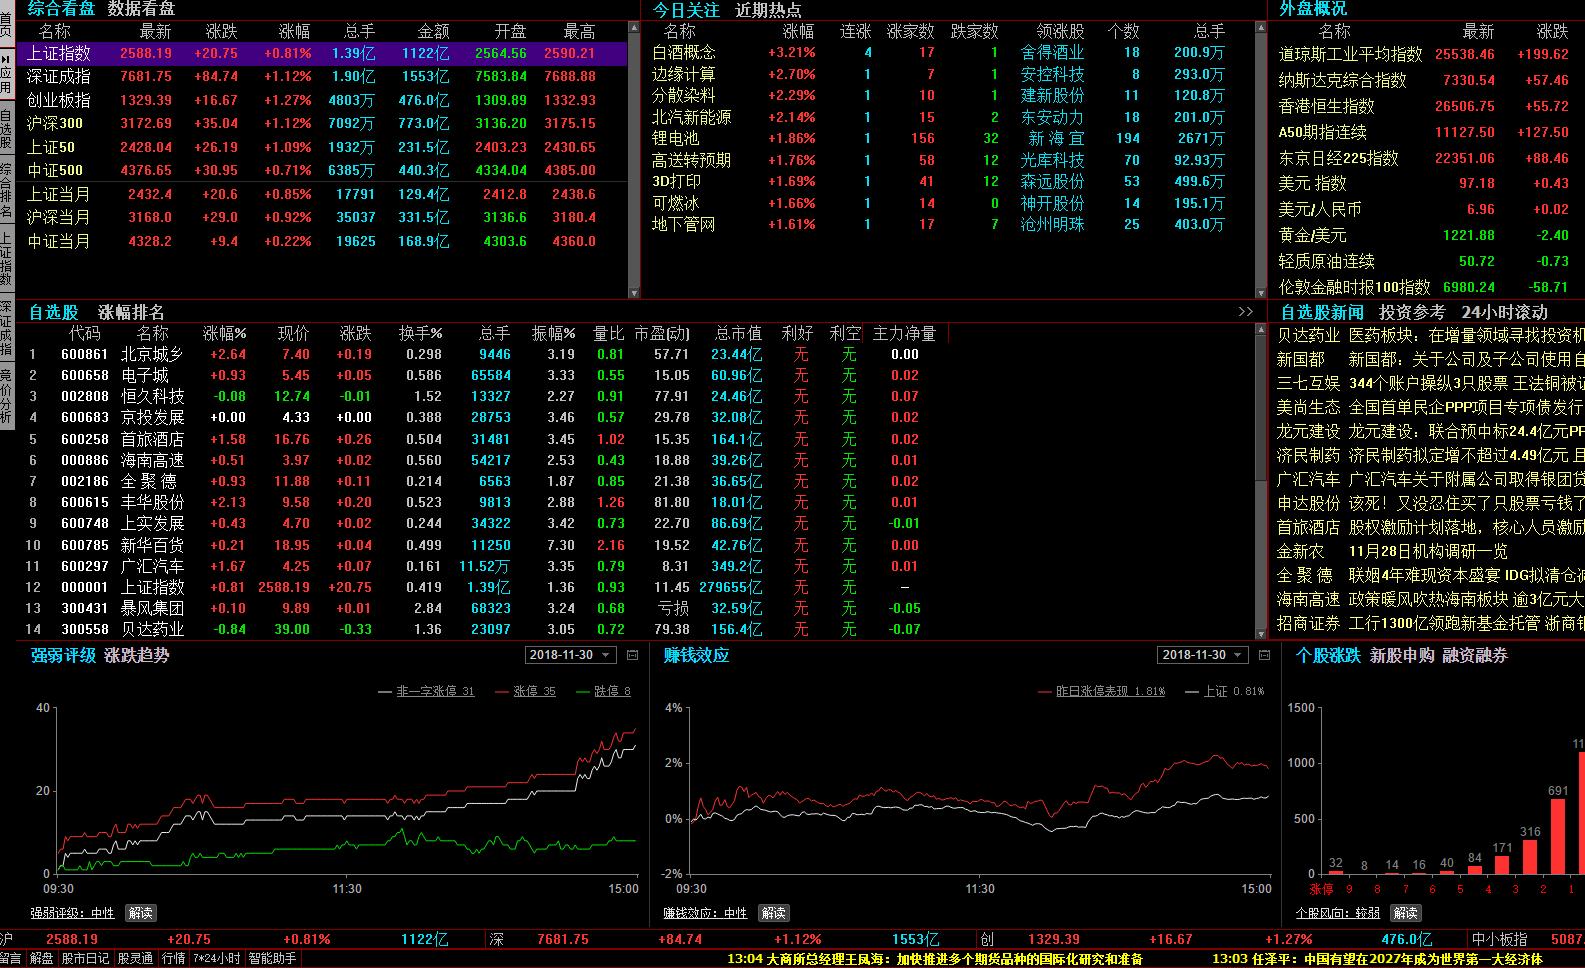Switch to the 近期热点 tab
The image size is (1585, 968).
[768, 10]
